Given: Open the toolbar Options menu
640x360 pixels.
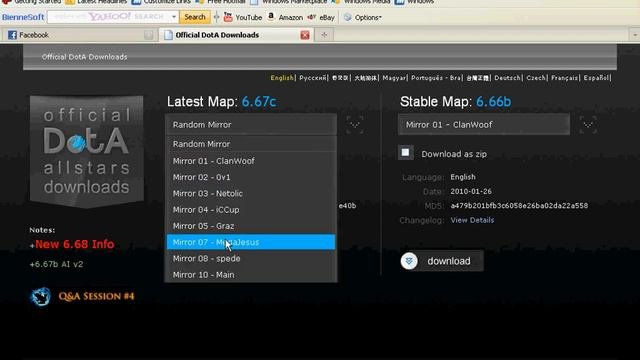Looking at the screenshot, I should [362, 18].
